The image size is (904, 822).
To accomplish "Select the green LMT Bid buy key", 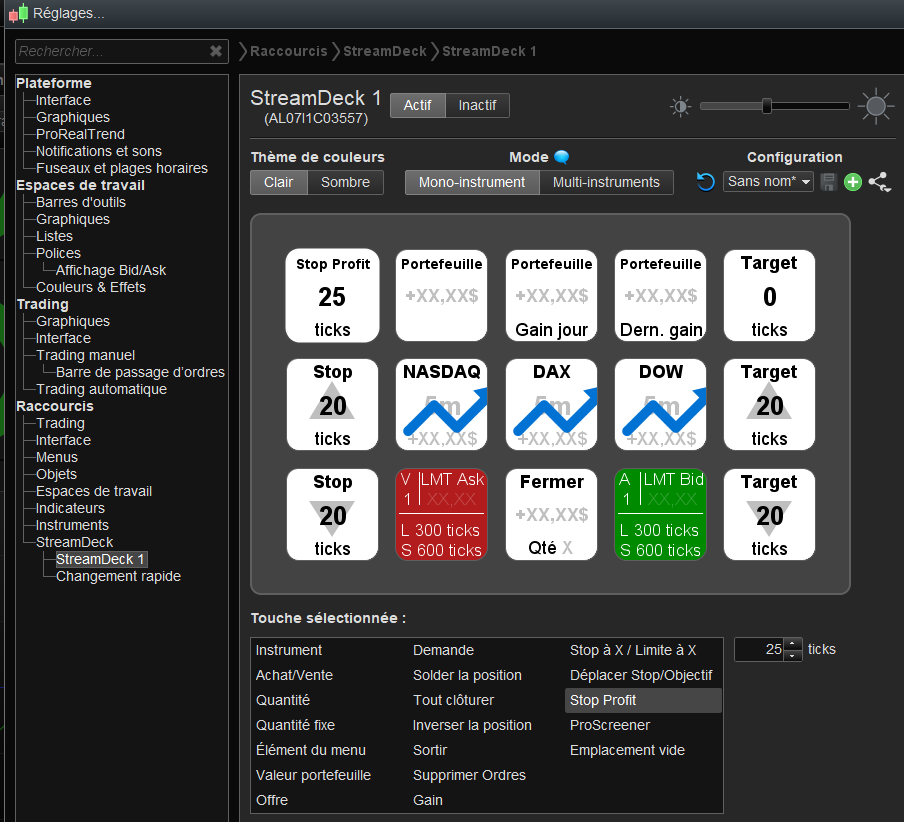I will tap(661, 514).
